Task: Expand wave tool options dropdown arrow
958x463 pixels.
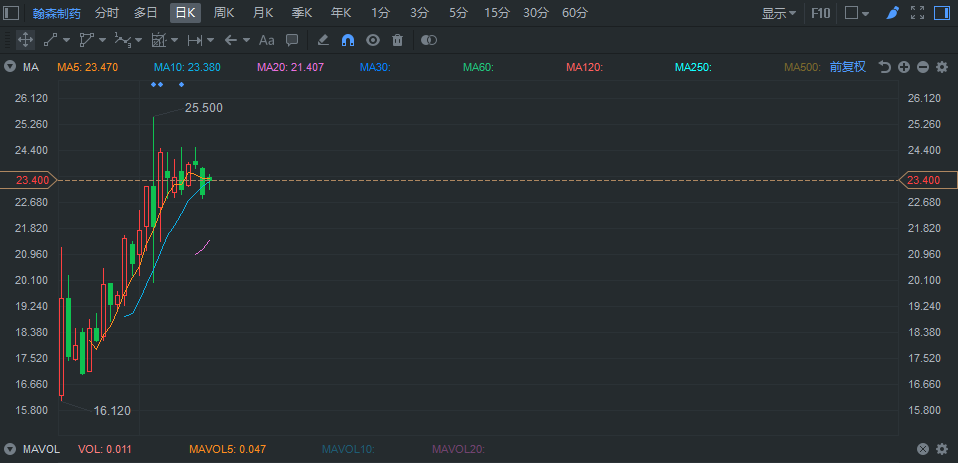Action: (139, 40)
